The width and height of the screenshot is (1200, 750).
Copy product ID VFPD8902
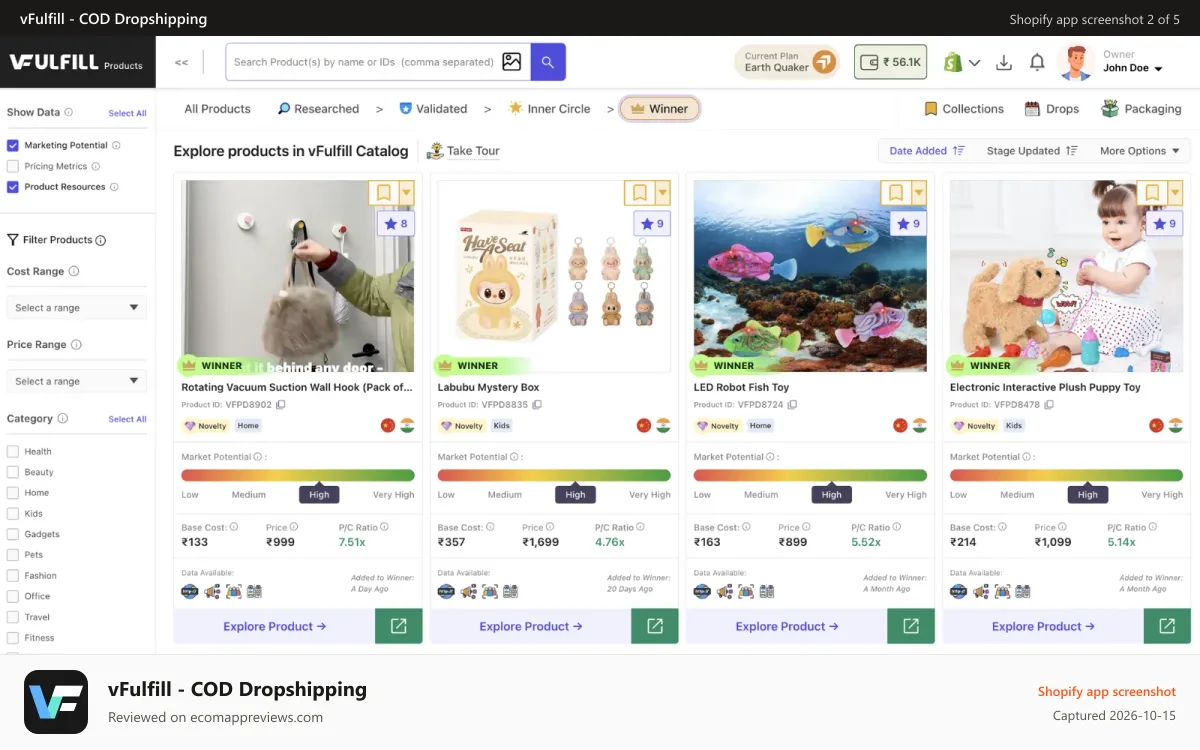tap(281, 405)
